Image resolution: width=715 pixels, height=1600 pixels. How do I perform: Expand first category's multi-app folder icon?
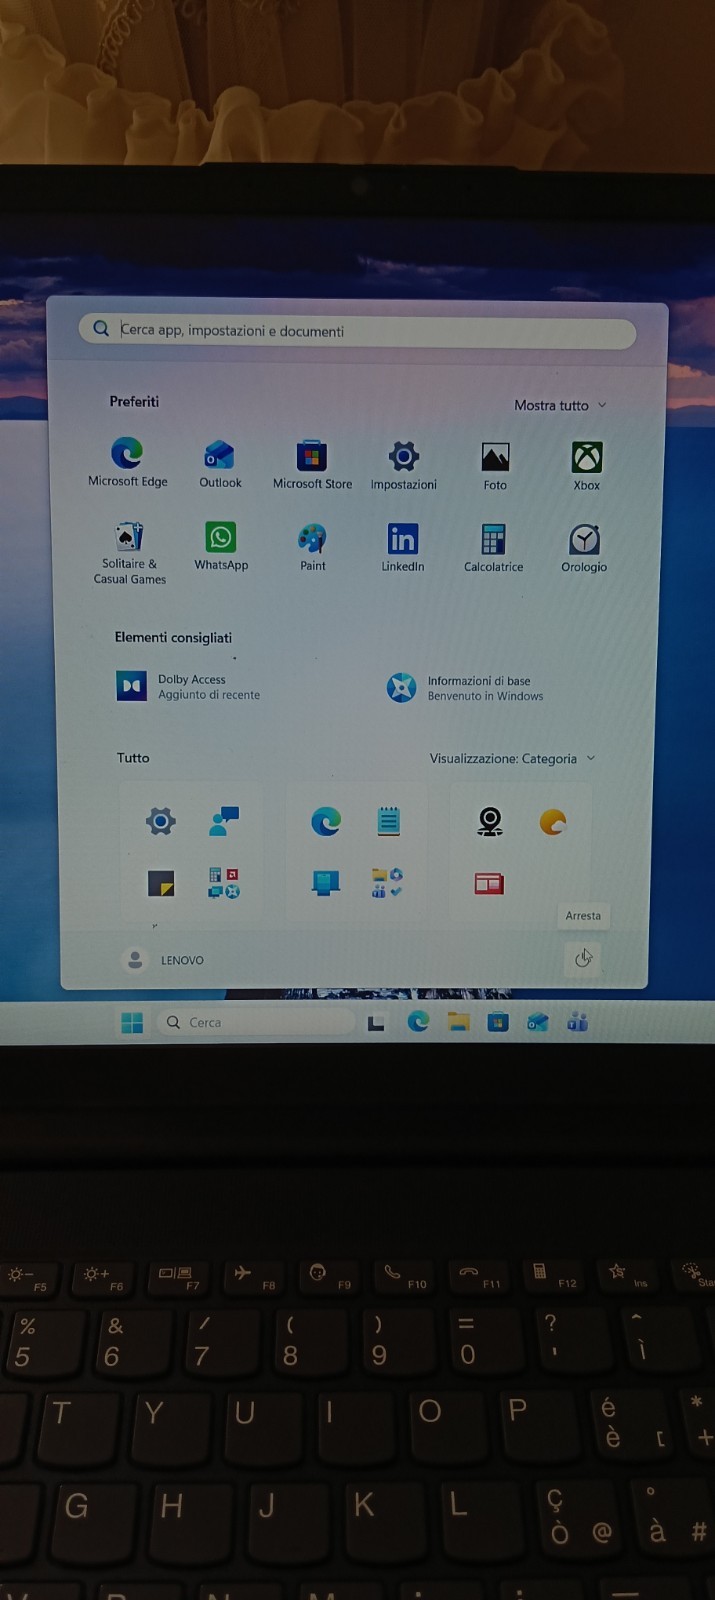(x=224, y=882)
